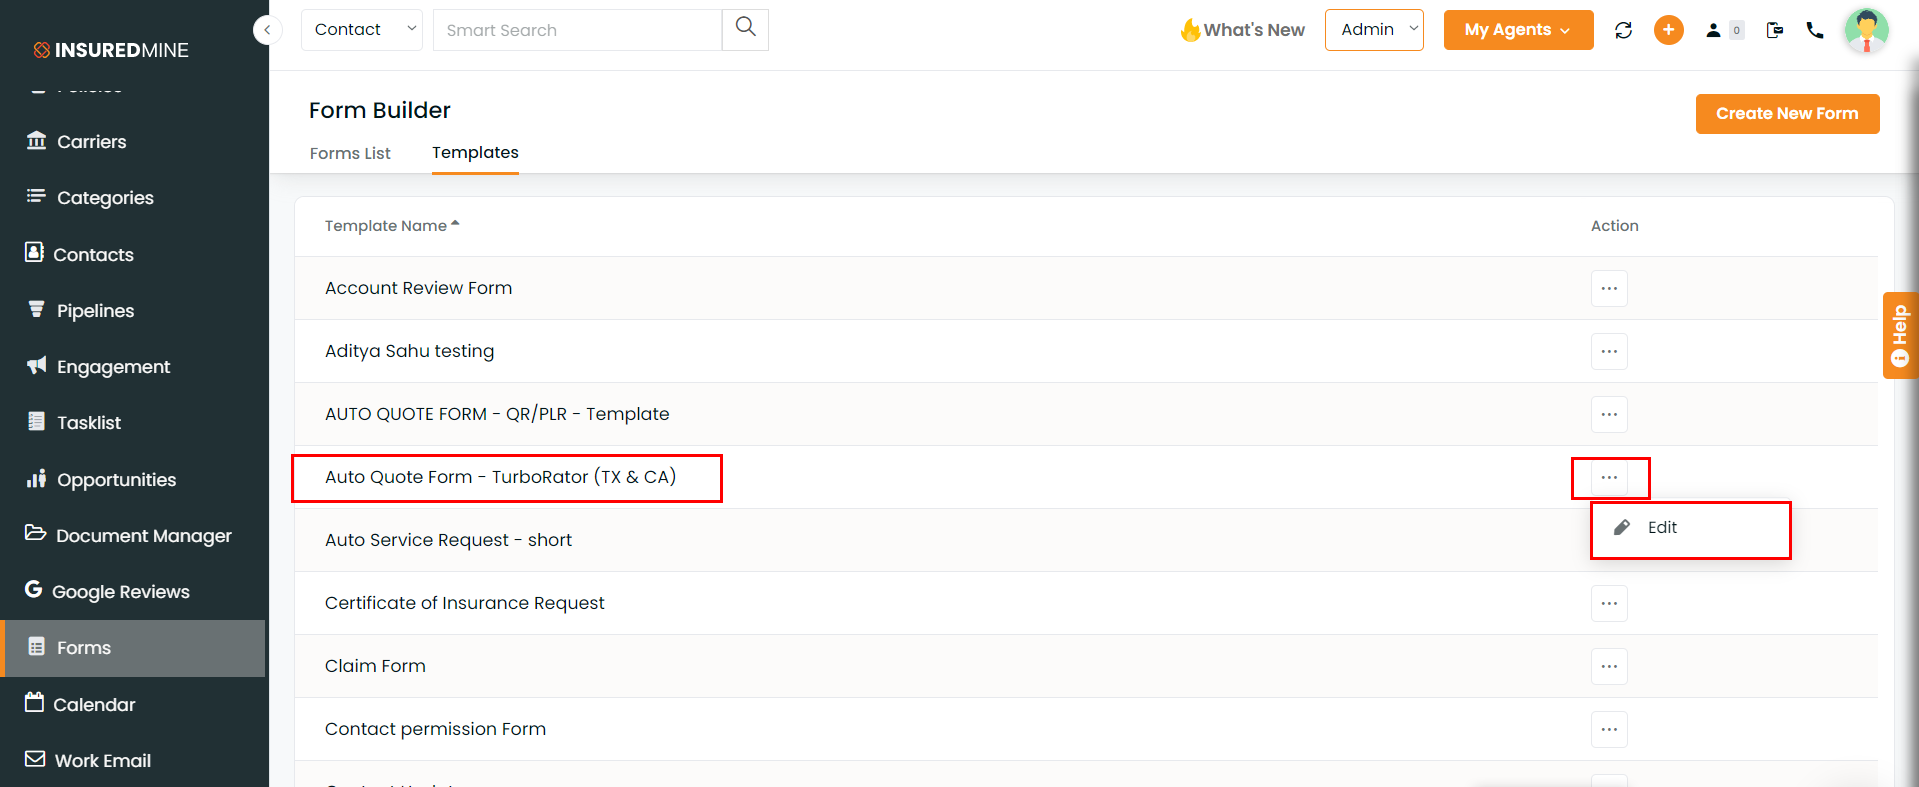1919x787 pixels.
Task: Open actions for Certificate of Insurance Request
Action: (x=1609, y=604)
